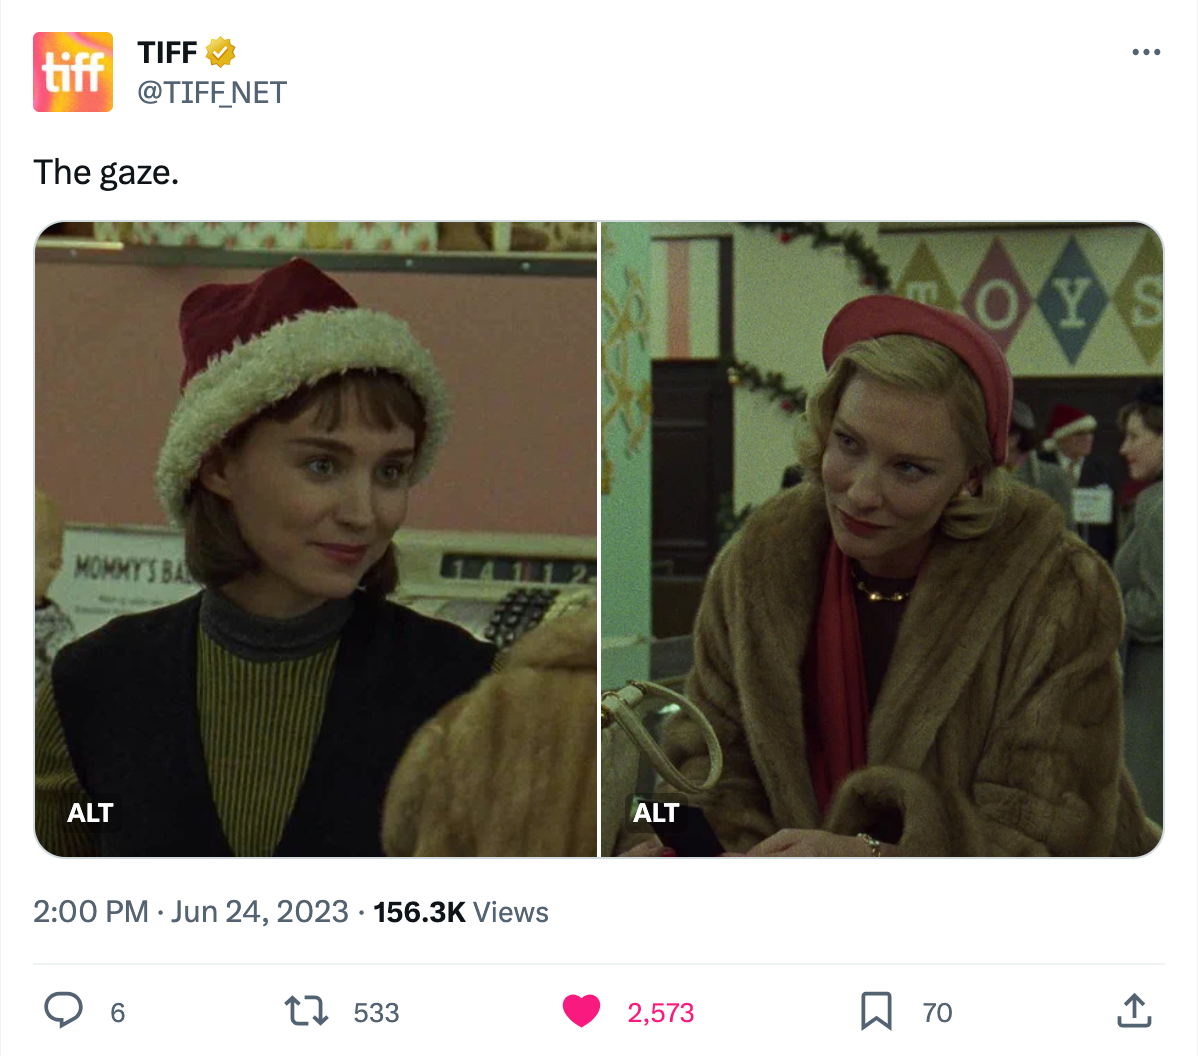Click the reply speech bubble icon
1198x1056 pixels.
point(63,1010)
